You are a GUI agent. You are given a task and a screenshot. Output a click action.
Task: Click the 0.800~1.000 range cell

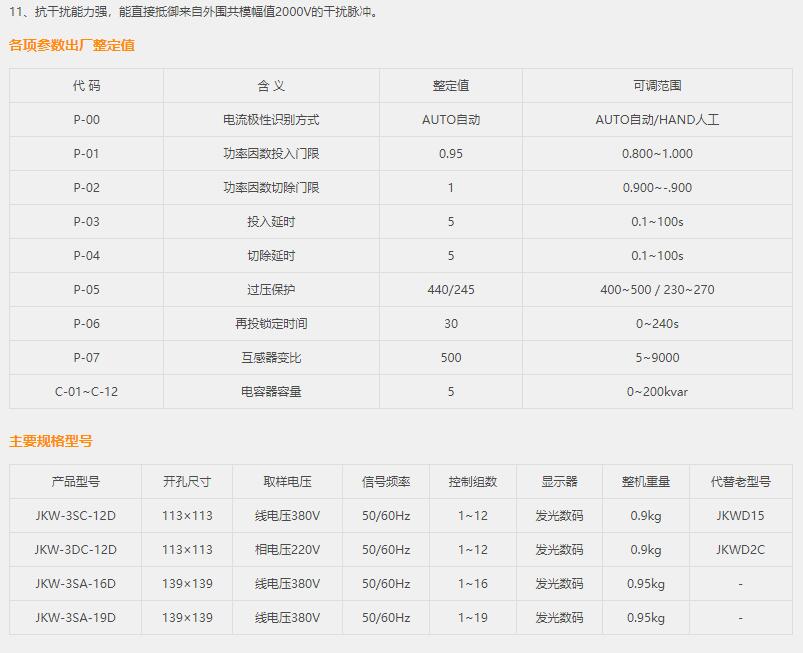pyautogui.click(x=657, y=154)
